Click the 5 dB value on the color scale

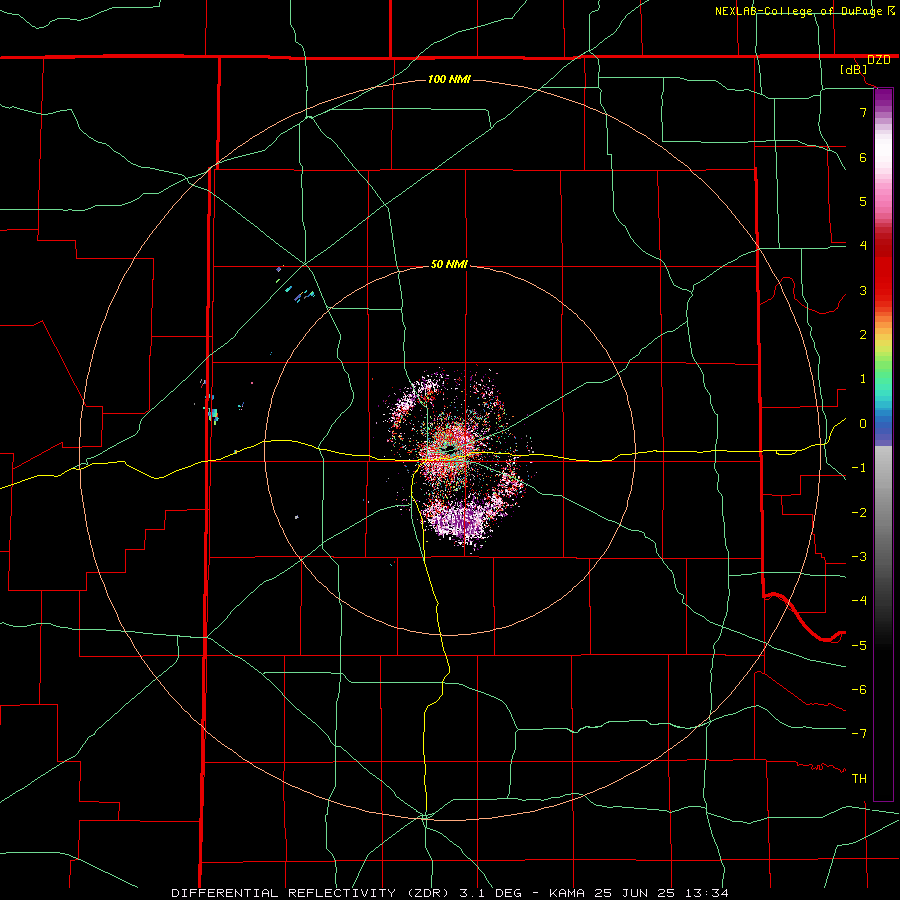click(863, 201)
